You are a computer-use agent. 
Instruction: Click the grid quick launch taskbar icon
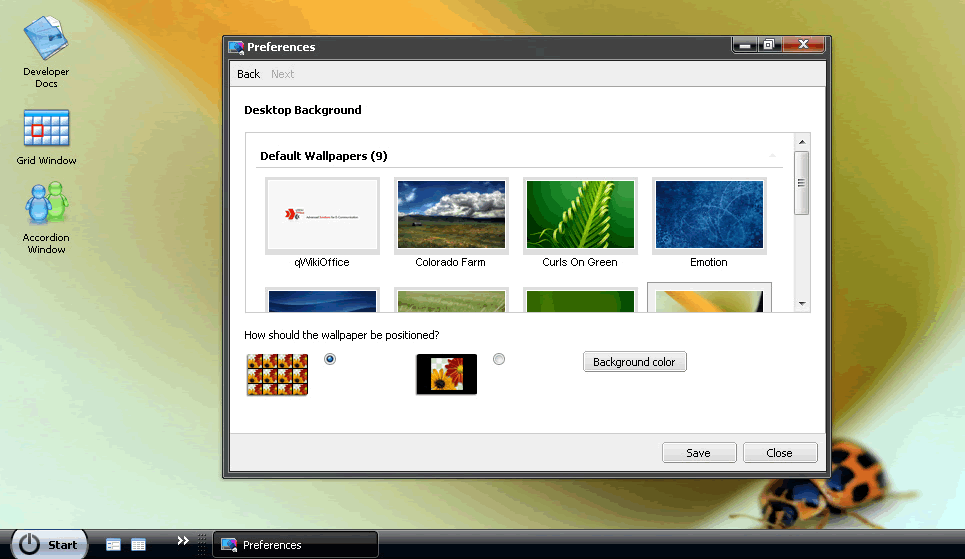pyautogui.click(x=139, y=545)
